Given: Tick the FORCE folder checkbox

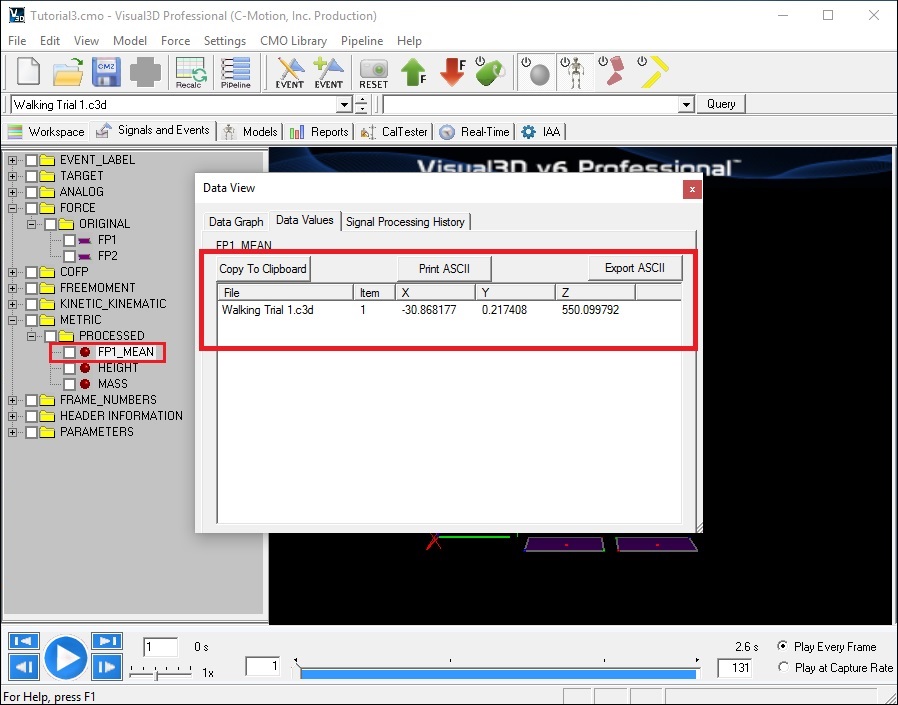Looking at the screenshot, I should coord(32,208).
